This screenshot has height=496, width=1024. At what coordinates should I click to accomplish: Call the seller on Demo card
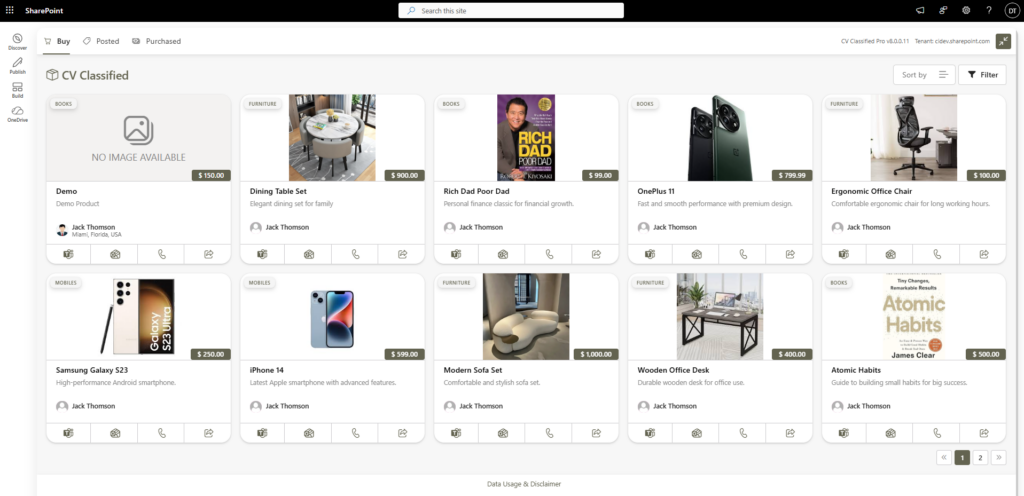[x=161, y=255]
